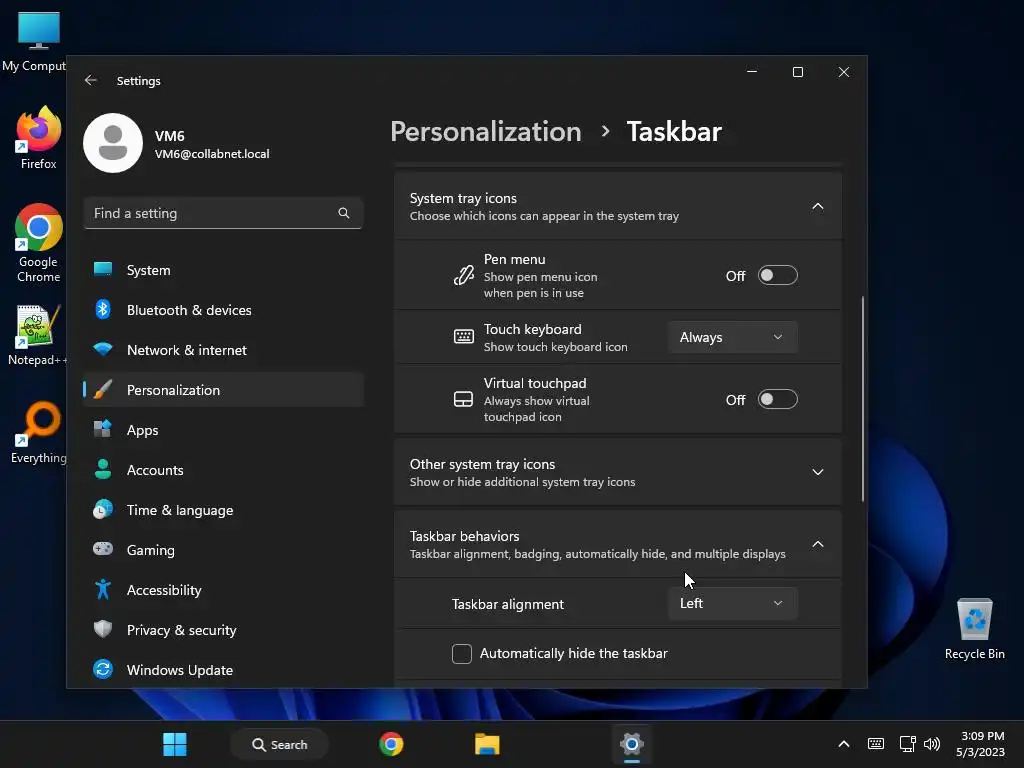Open the Windows Start button
The width and height of the screenshot is (1024, 768).
point(174,744)
